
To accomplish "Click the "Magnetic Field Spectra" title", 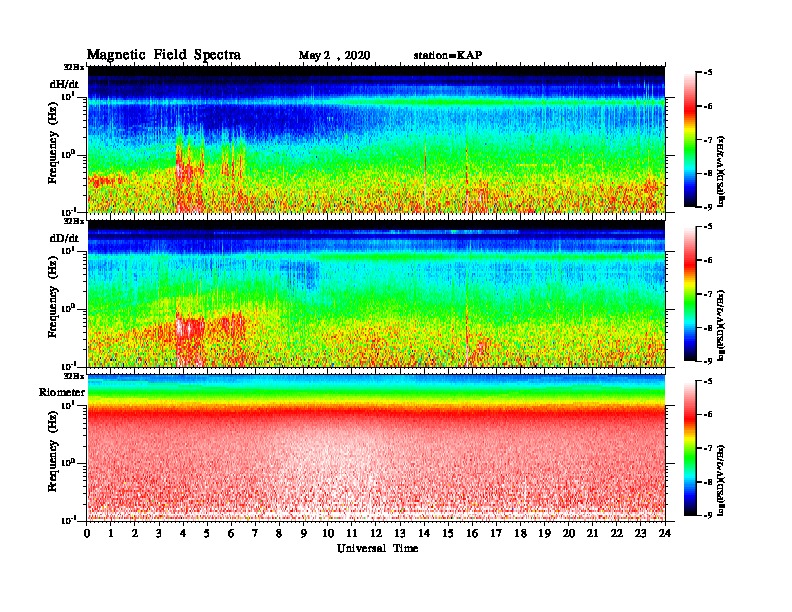I will click(164, 55).
